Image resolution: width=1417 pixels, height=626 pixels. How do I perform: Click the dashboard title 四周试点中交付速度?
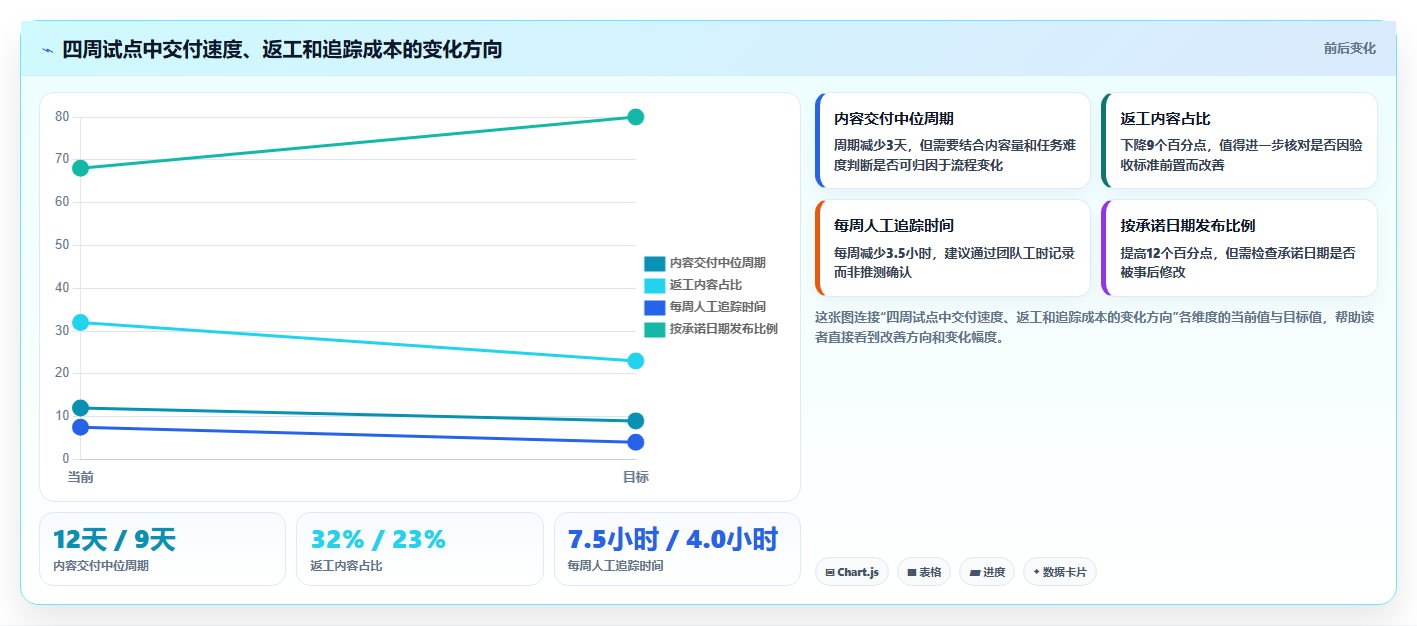point(282,49)
